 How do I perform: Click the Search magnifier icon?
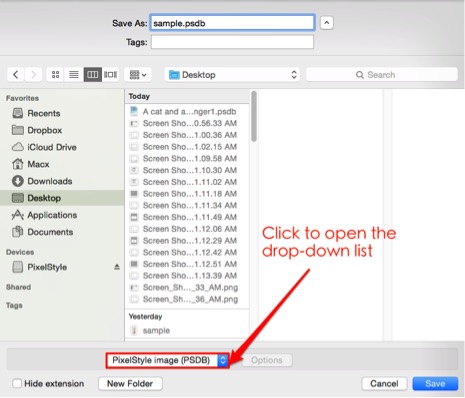click(360, 75)
